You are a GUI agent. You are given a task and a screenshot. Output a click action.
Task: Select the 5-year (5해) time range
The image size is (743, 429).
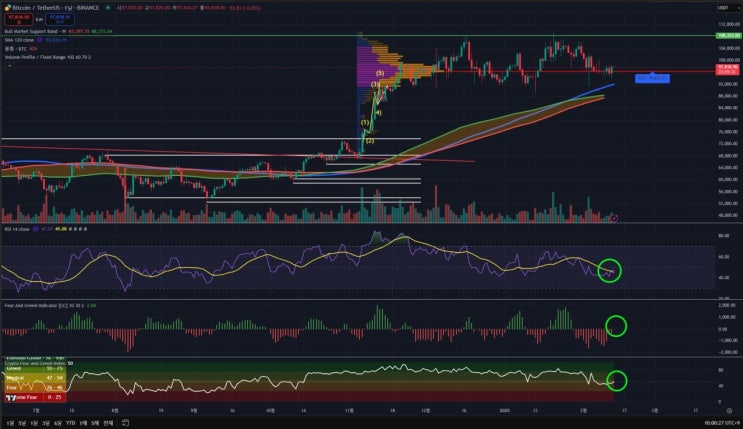pyautogui.click(x=95, y=423)
